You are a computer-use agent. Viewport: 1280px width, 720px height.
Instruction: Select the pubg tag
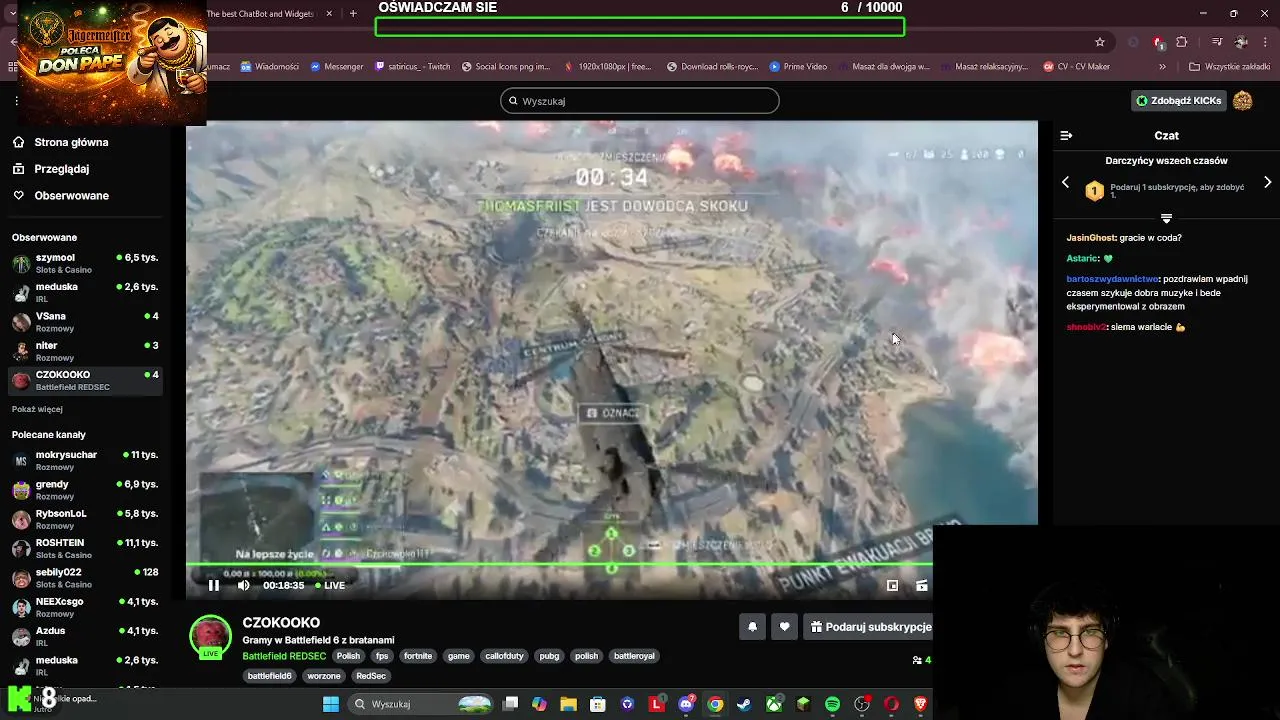click(x=549, y=656)
